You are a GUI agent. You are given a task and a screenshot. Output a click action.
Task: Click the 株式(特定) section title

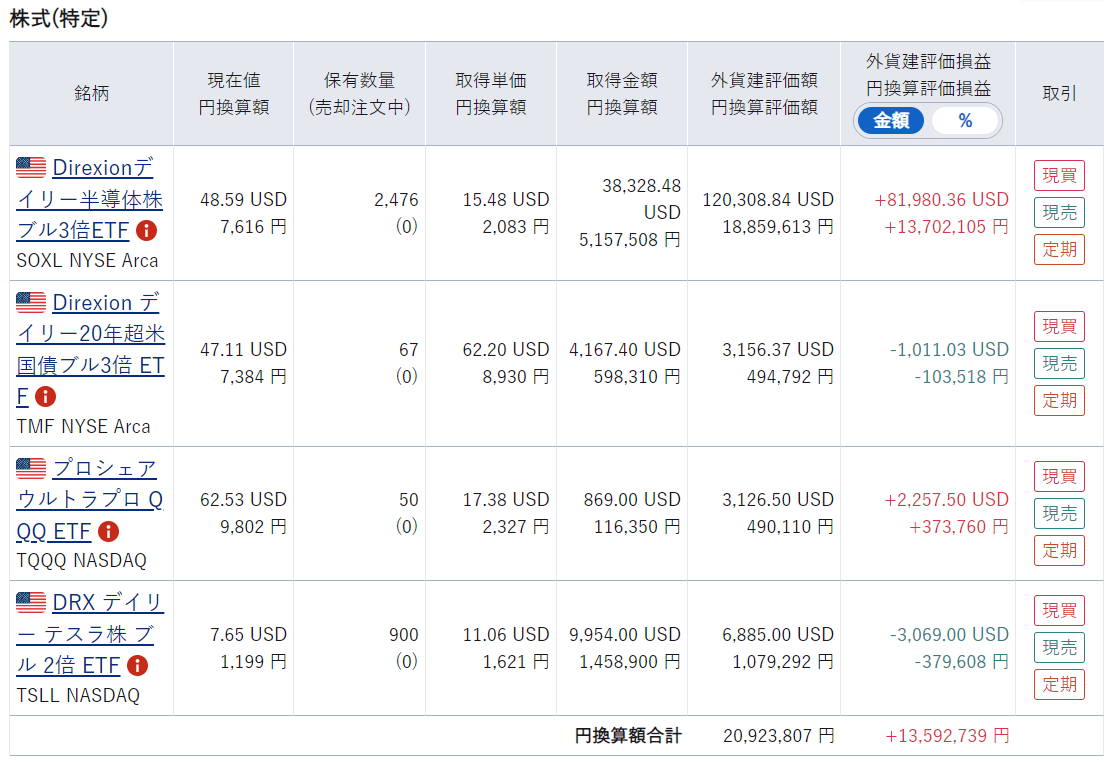tap(59, 18)
